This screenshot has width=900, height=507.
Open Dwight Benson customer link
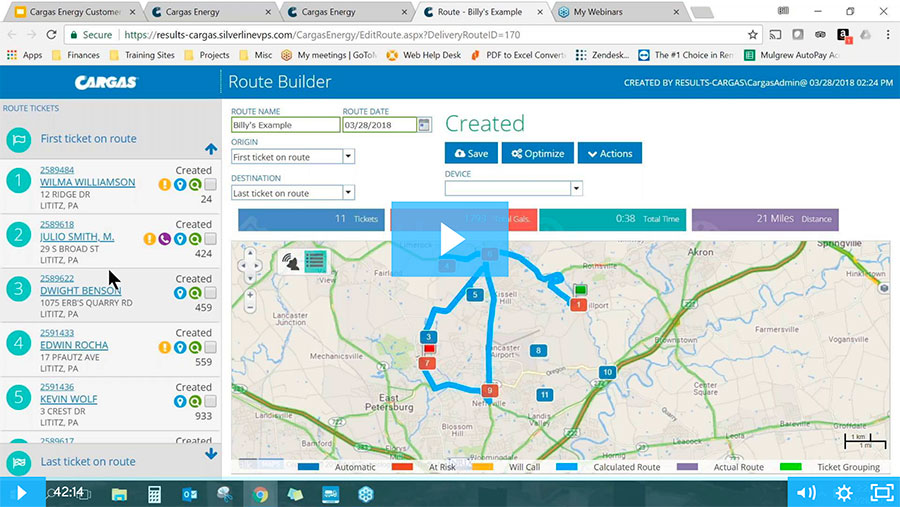tap(80, 291)
